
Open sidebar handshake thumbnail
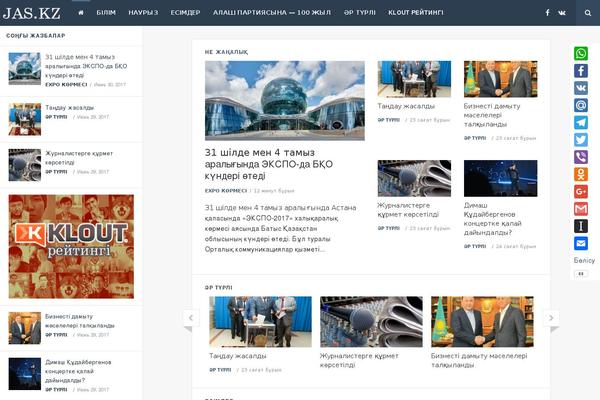(24, 328)
